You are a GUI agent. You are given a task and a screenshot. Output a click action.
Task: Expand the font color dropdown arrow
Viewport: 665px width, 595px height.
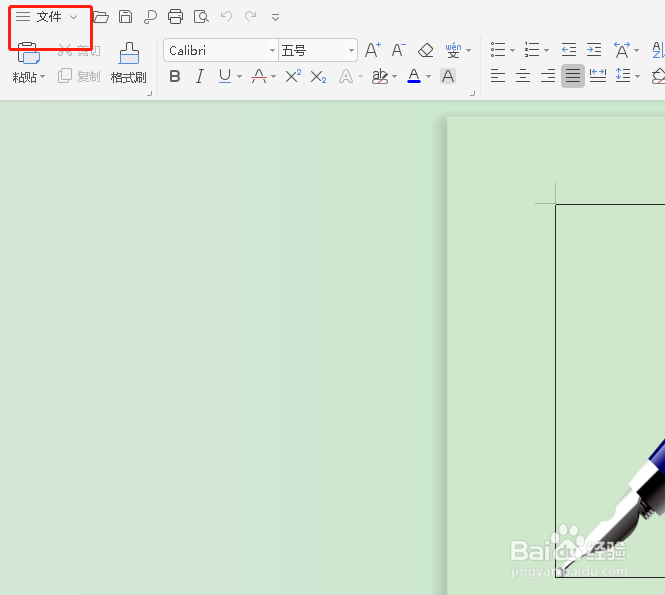[x=428, y=77]
